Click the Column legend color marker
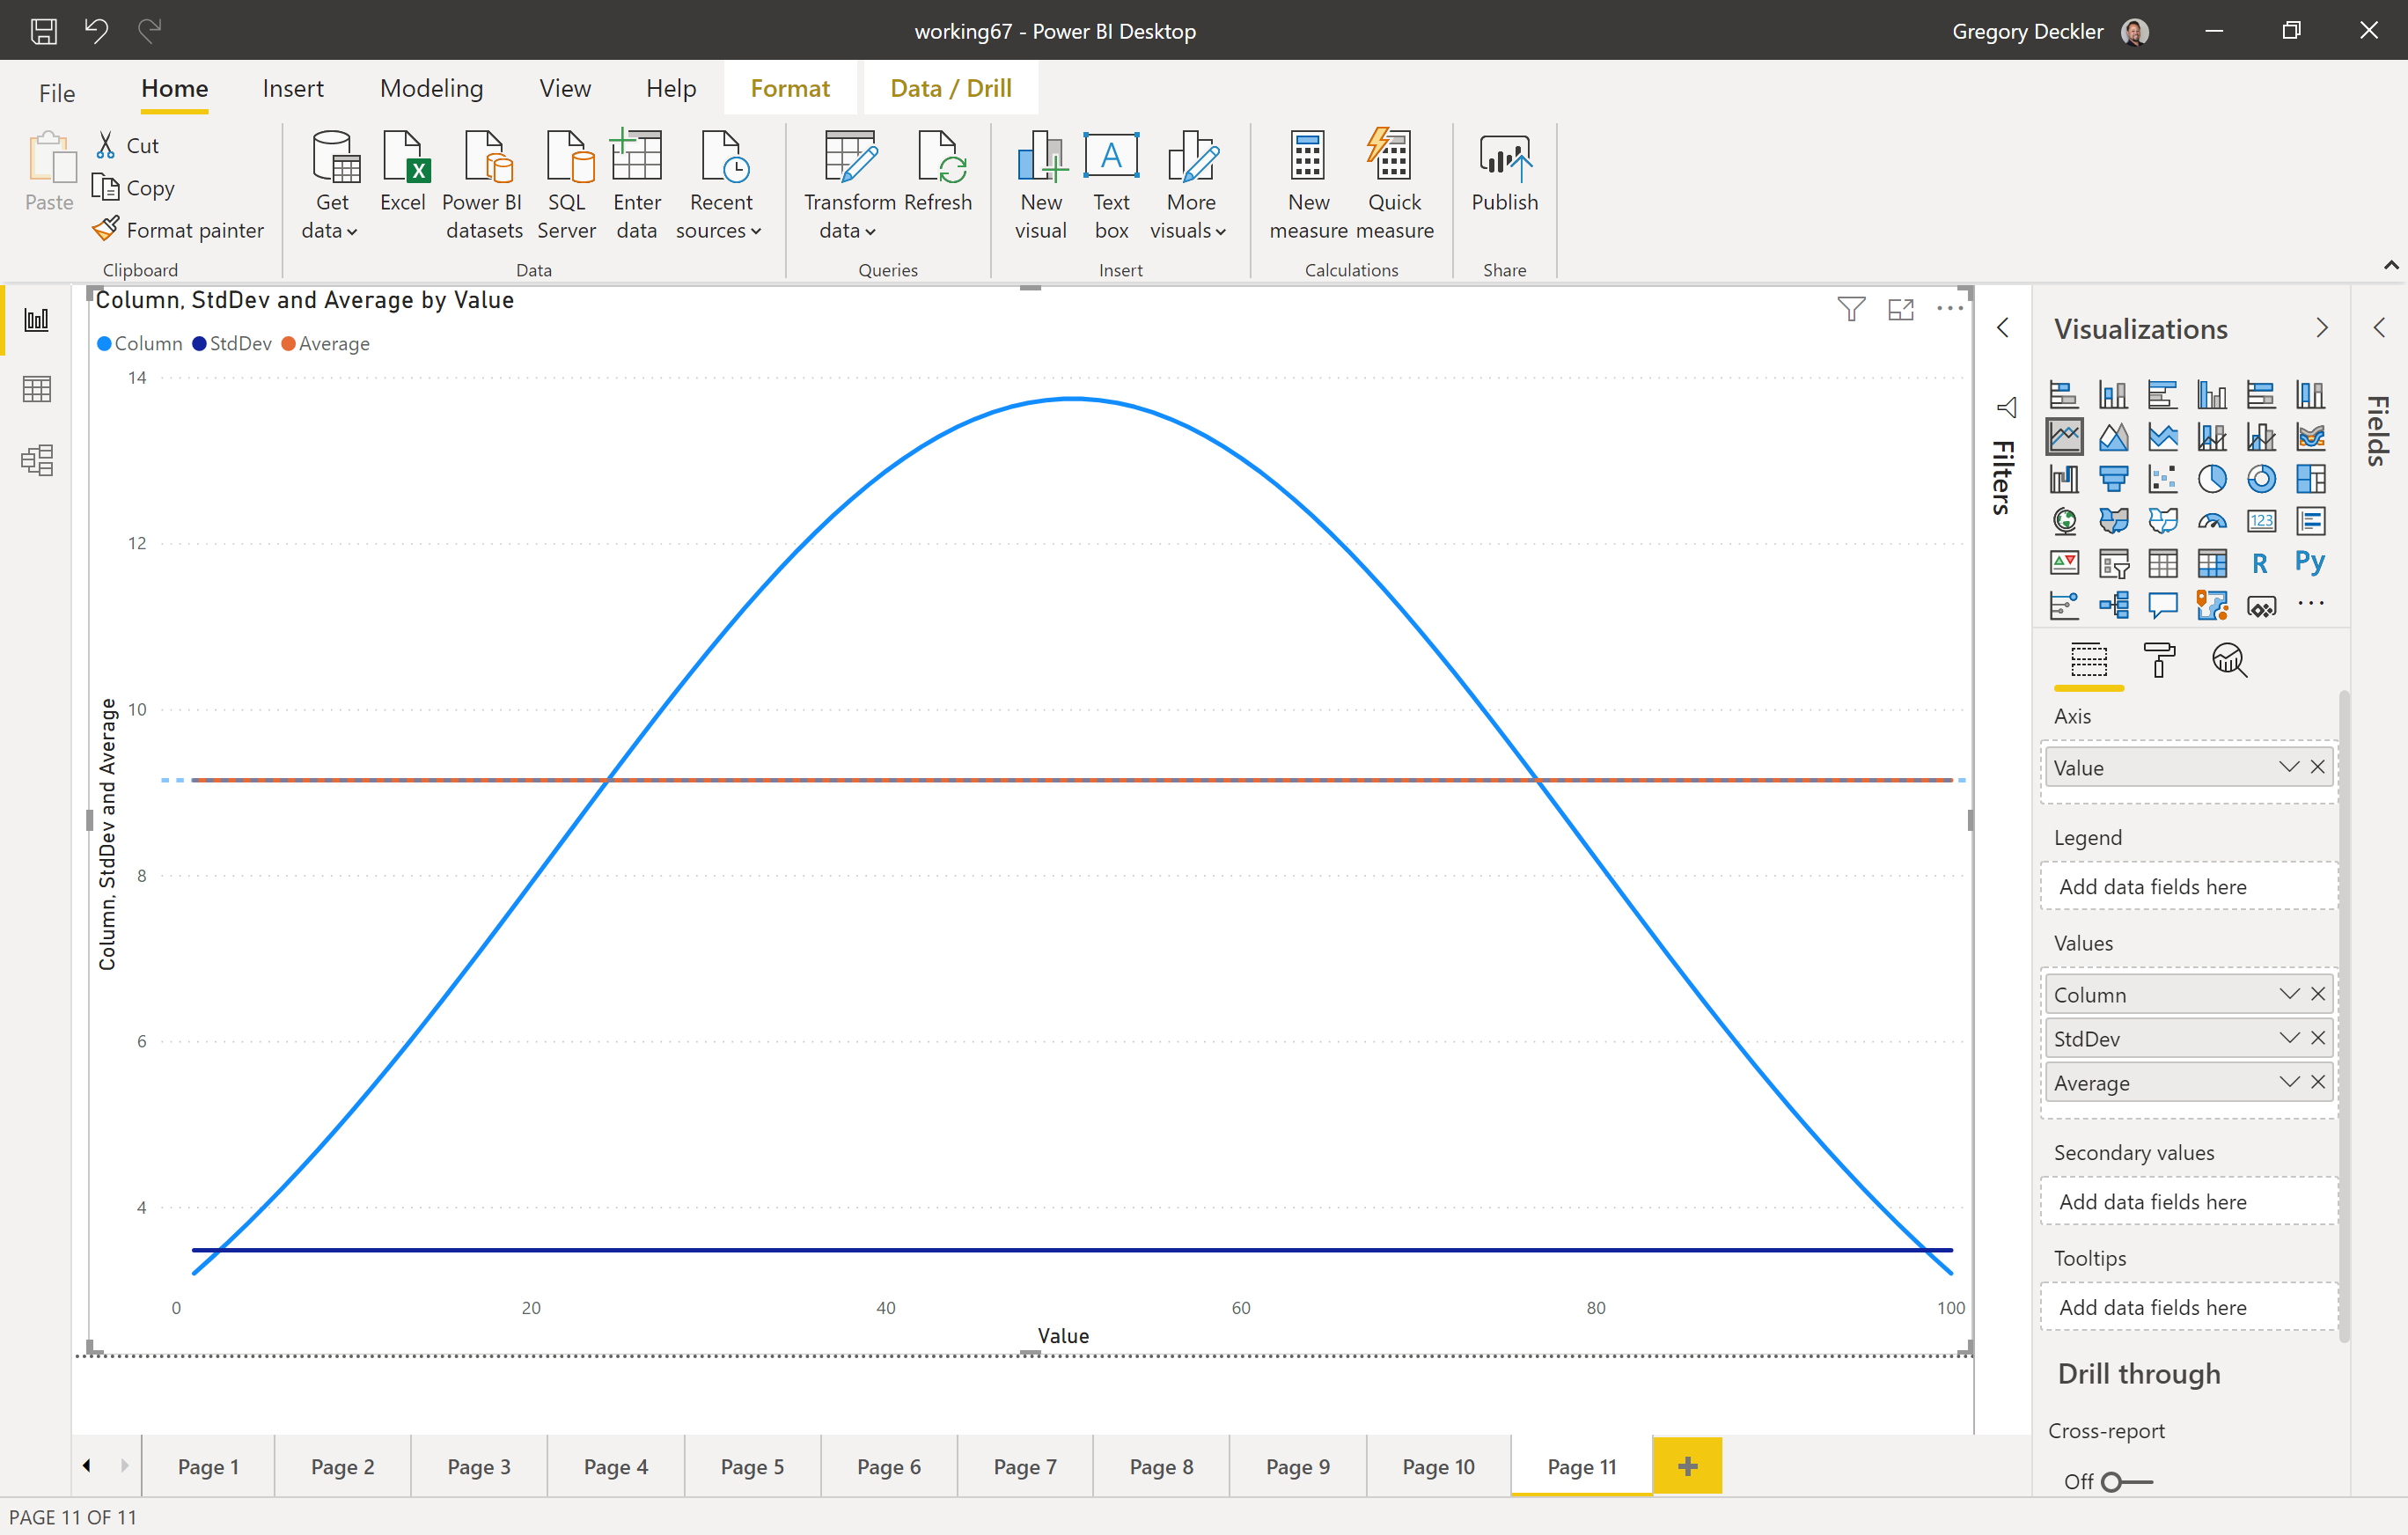The height and width of the screenshot is (1535, 2408). tap(104, 344)
